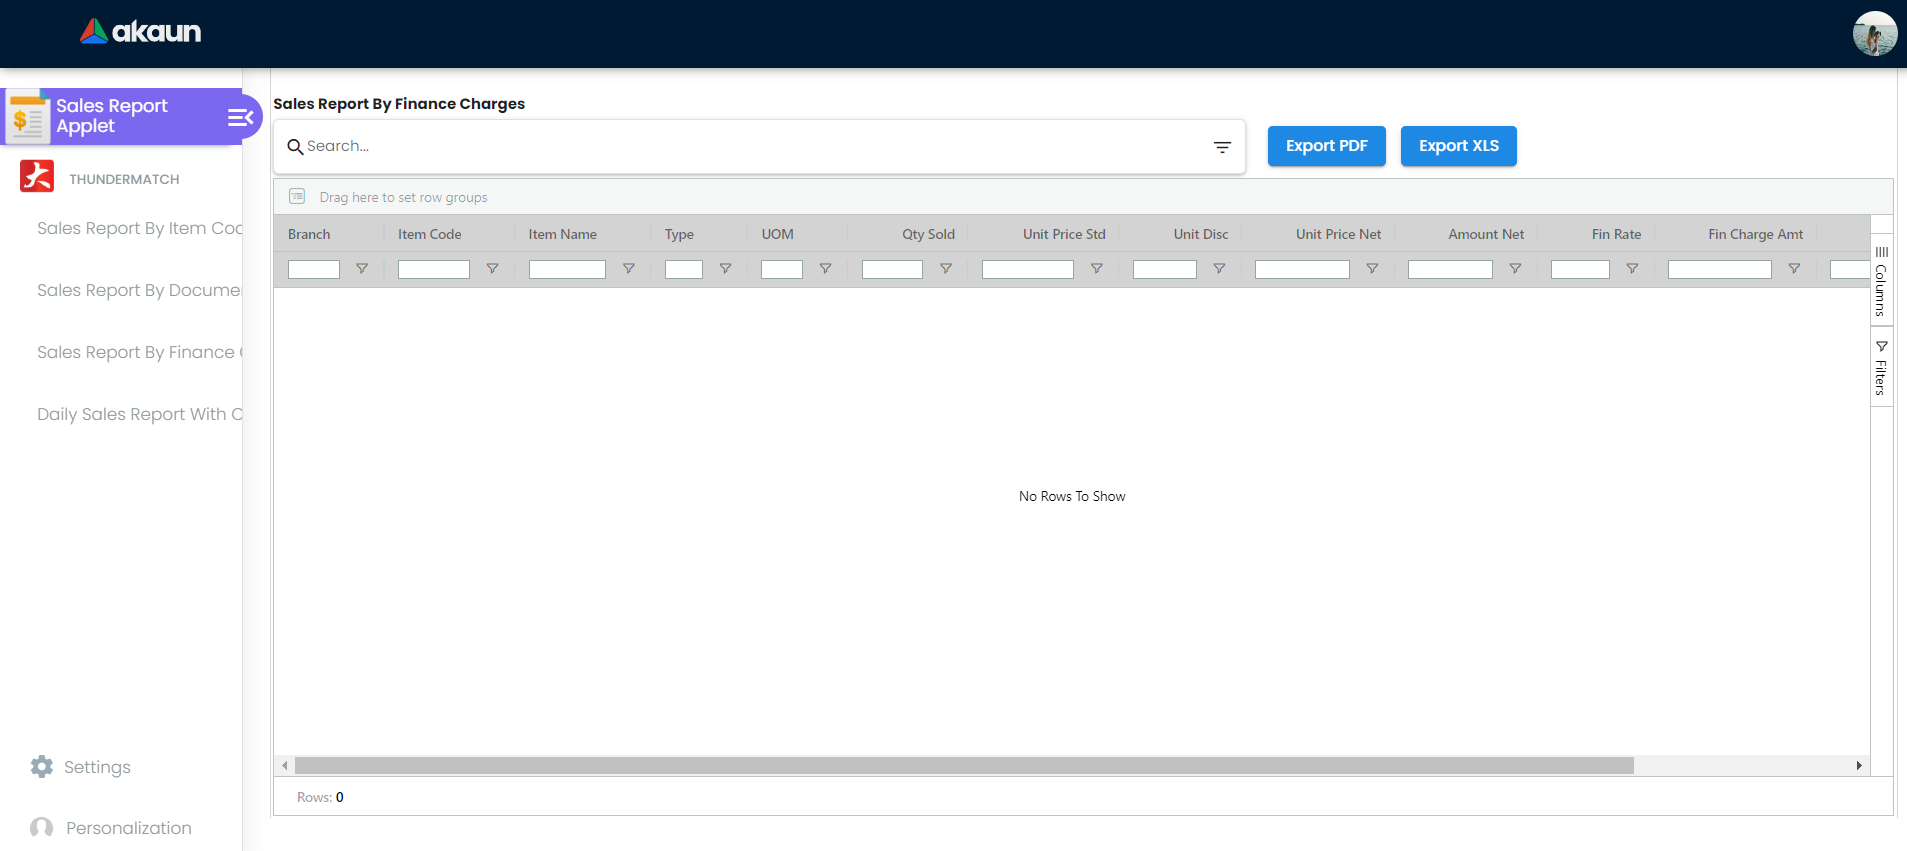Screen dimensions: 1907x851
Task: Open Branch column filter icon
Action: (x=362, y=269)
